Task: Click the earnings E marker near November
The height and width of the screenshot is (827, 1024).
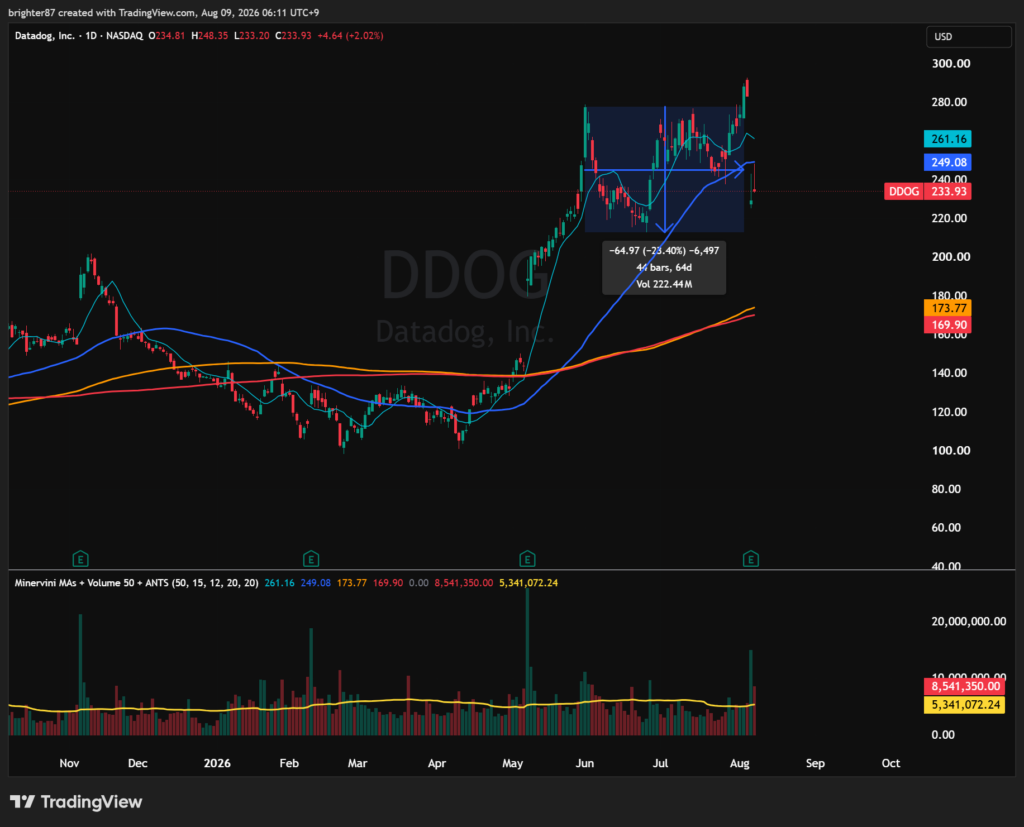Action: [x=80, y=559]
